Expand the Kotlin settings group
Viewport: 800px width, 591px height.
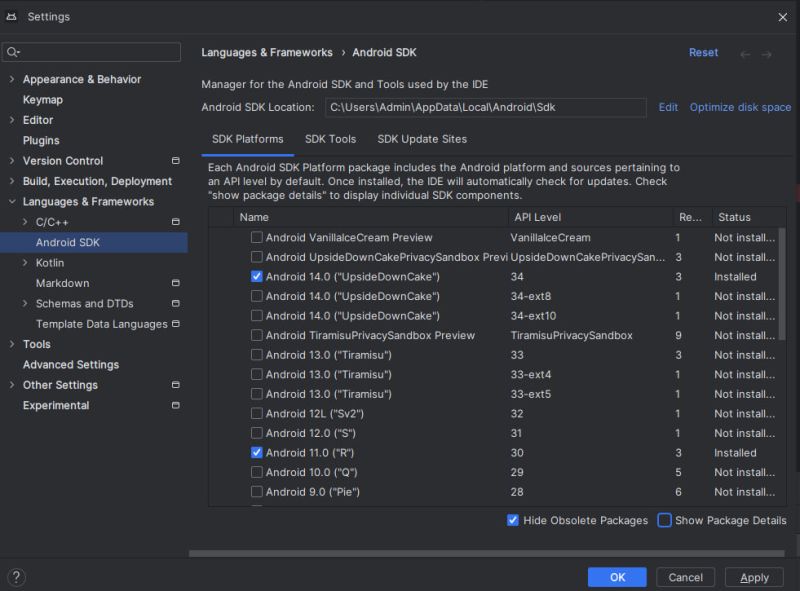pyautogui.click(x=23, y=262)
